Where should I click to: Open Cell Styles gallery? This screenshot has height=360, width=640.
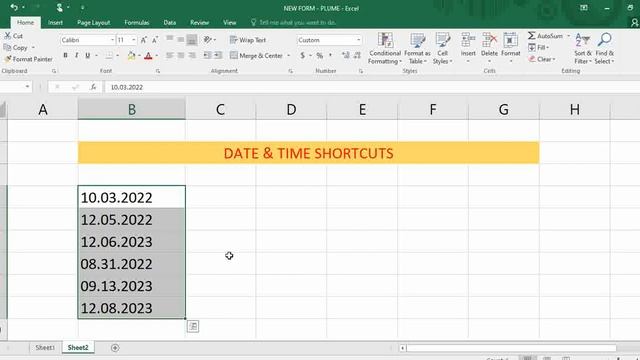(x=442, y=49)
